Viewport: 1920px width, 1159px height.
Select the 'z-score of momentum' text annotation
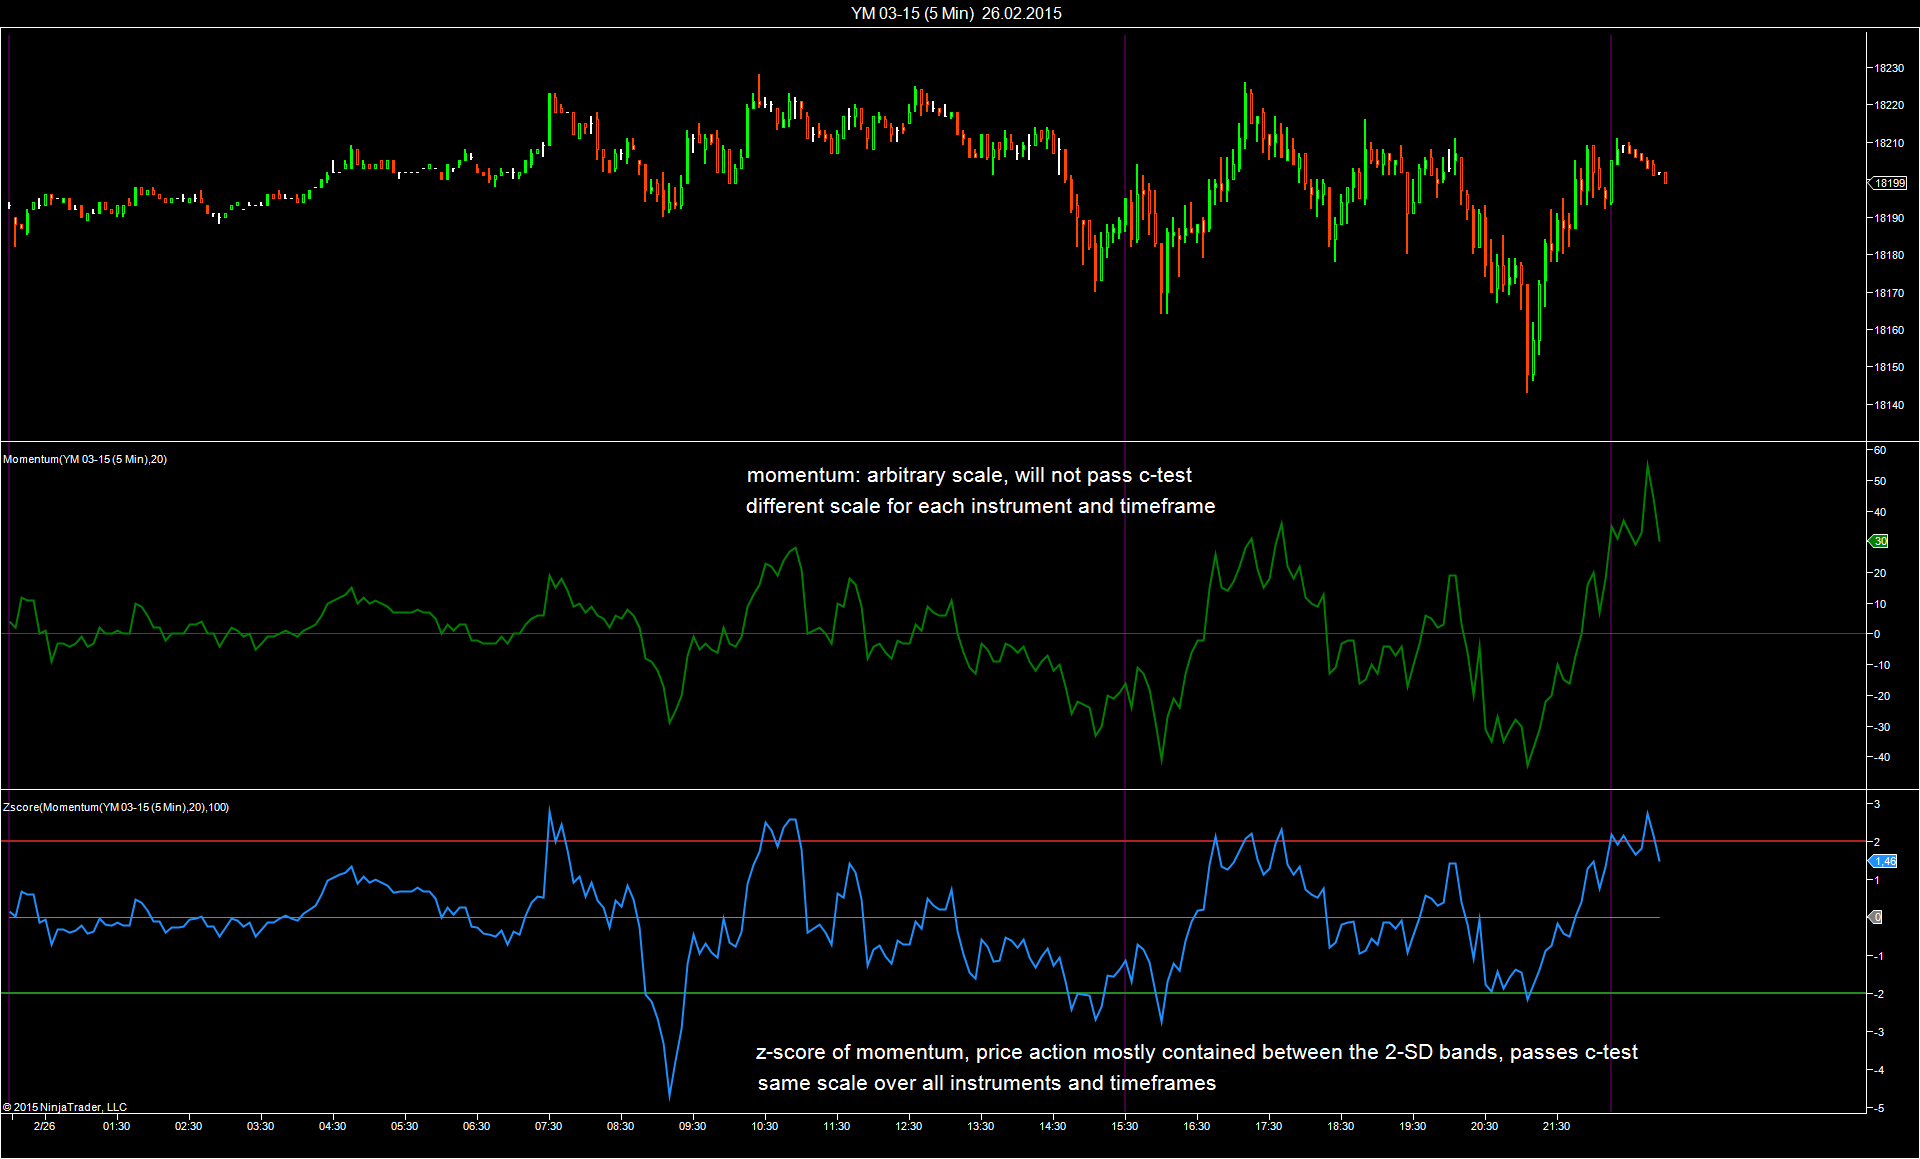1196,1052
